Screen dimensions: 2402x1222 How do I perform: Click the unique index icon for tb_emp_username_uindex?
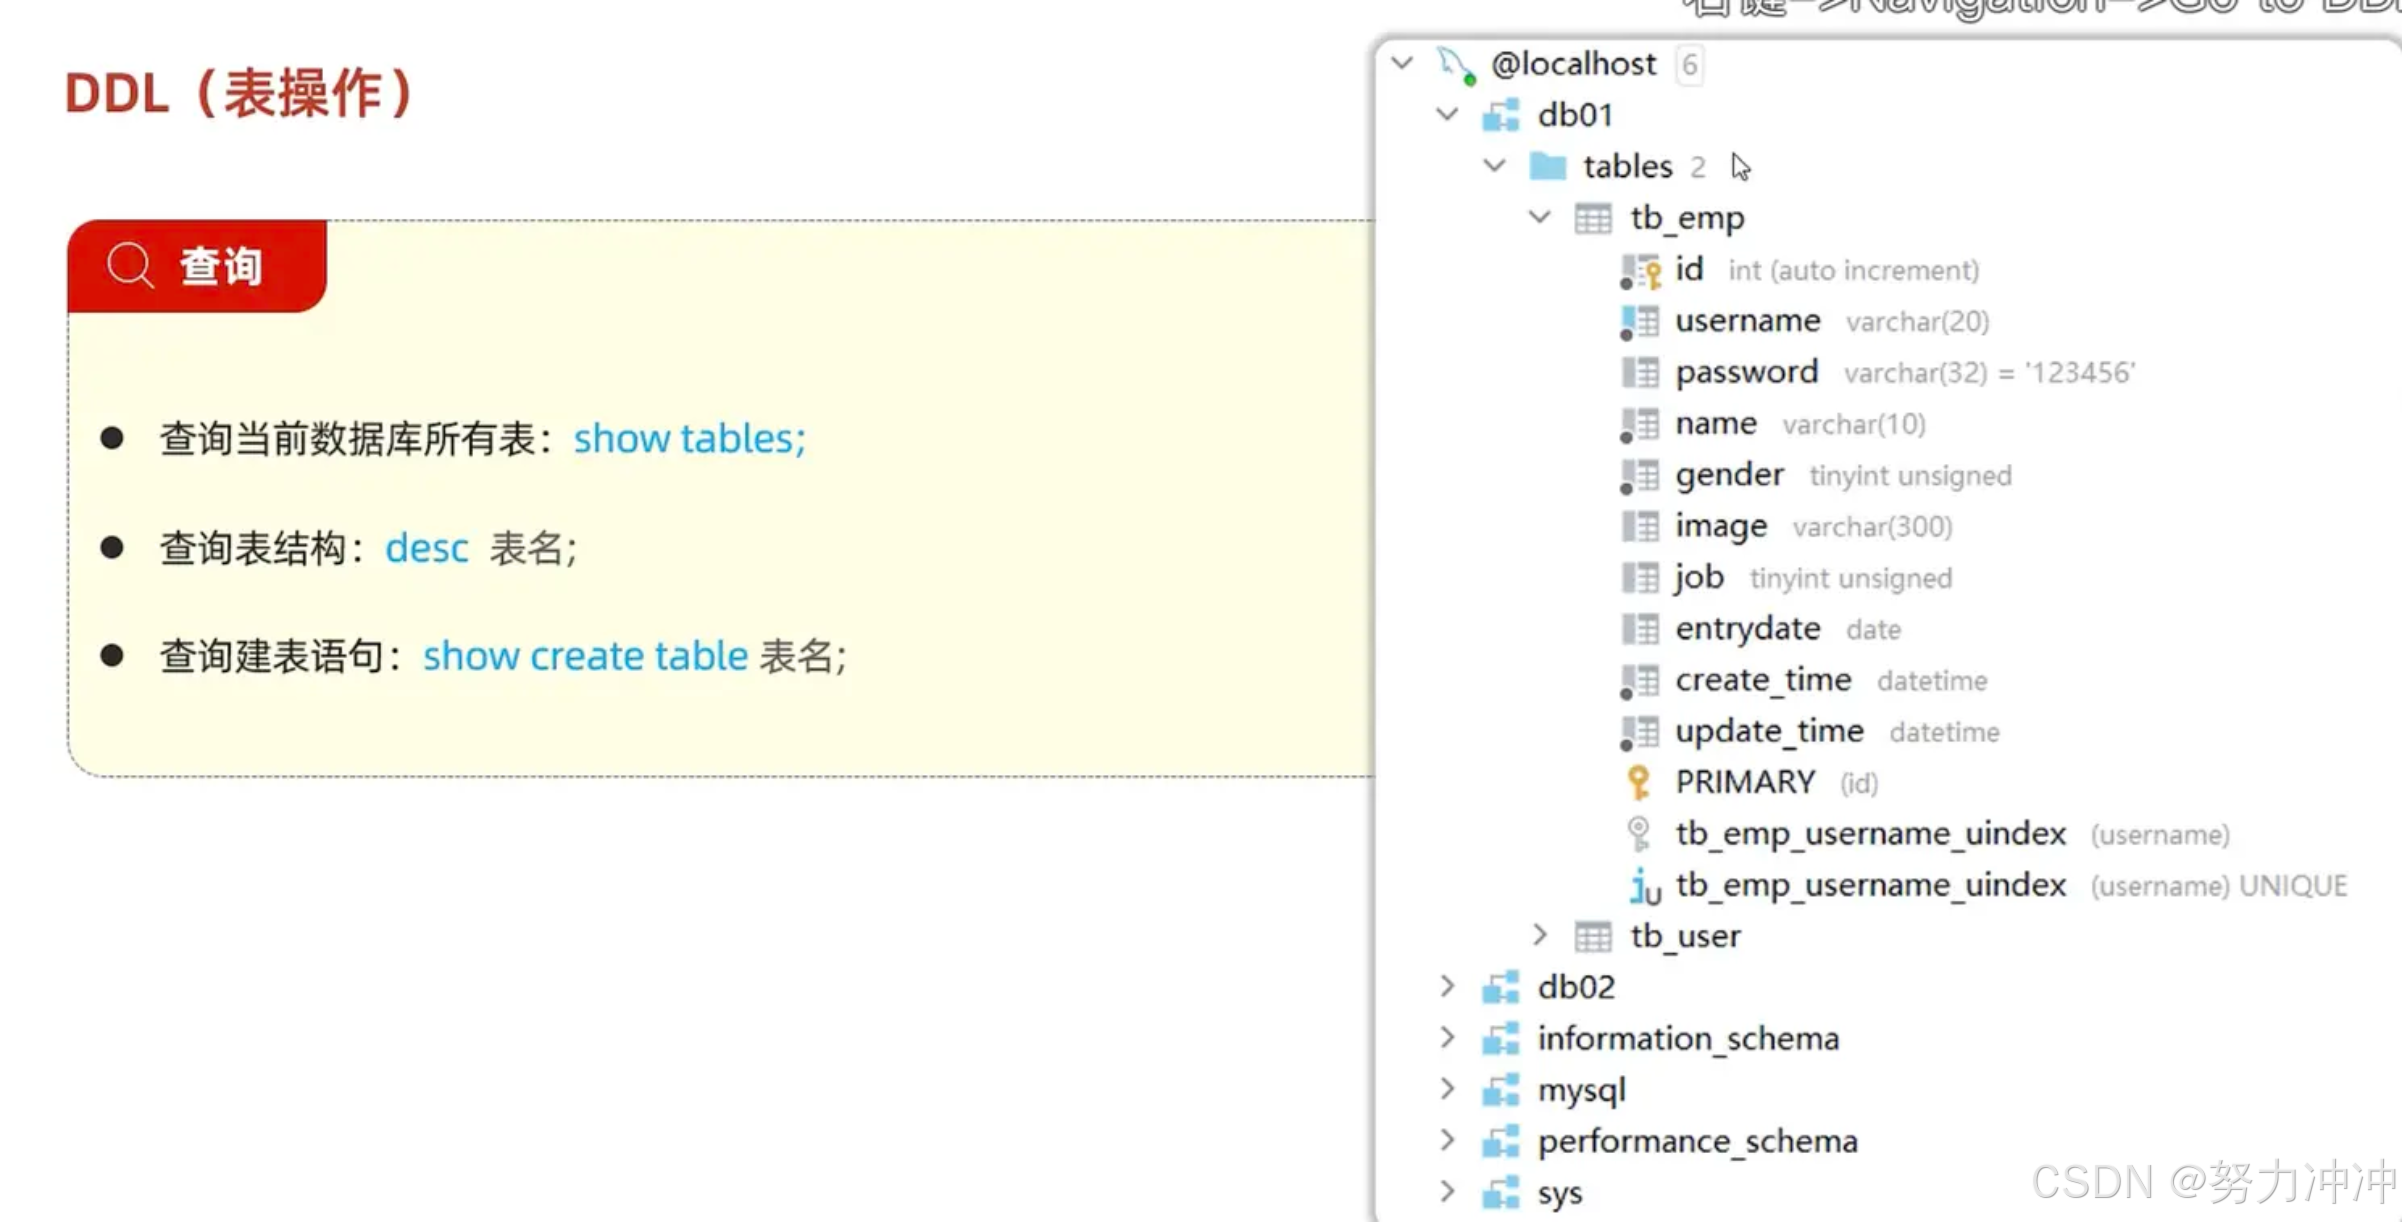pyautogui.click(x=1644, y=886)
